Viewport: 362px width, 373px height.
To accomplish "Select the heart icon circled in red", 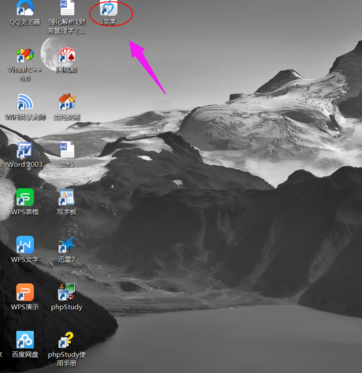I will coord(109,8).
